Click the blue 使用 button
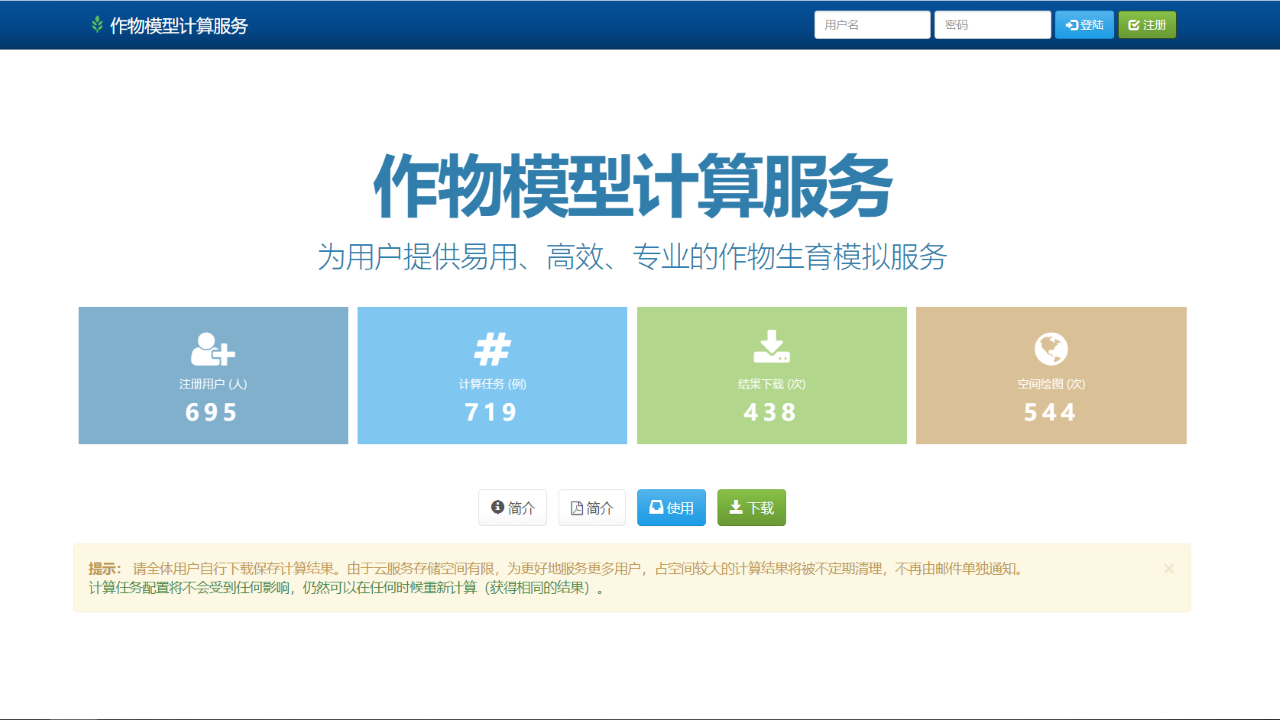Viewport: 1280px width, 720px height. click(x=671, y=508)
